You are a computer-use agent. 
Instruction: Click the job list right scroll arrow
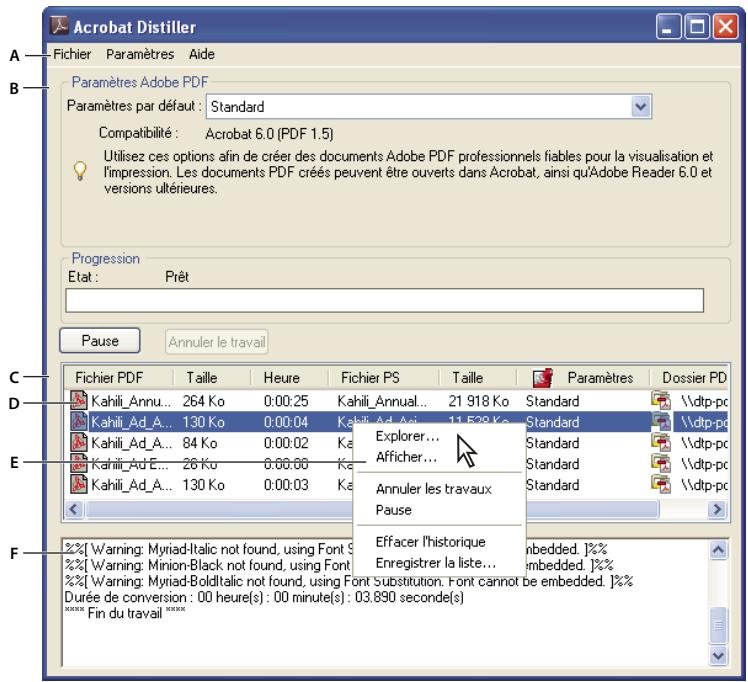pos(717,509)
